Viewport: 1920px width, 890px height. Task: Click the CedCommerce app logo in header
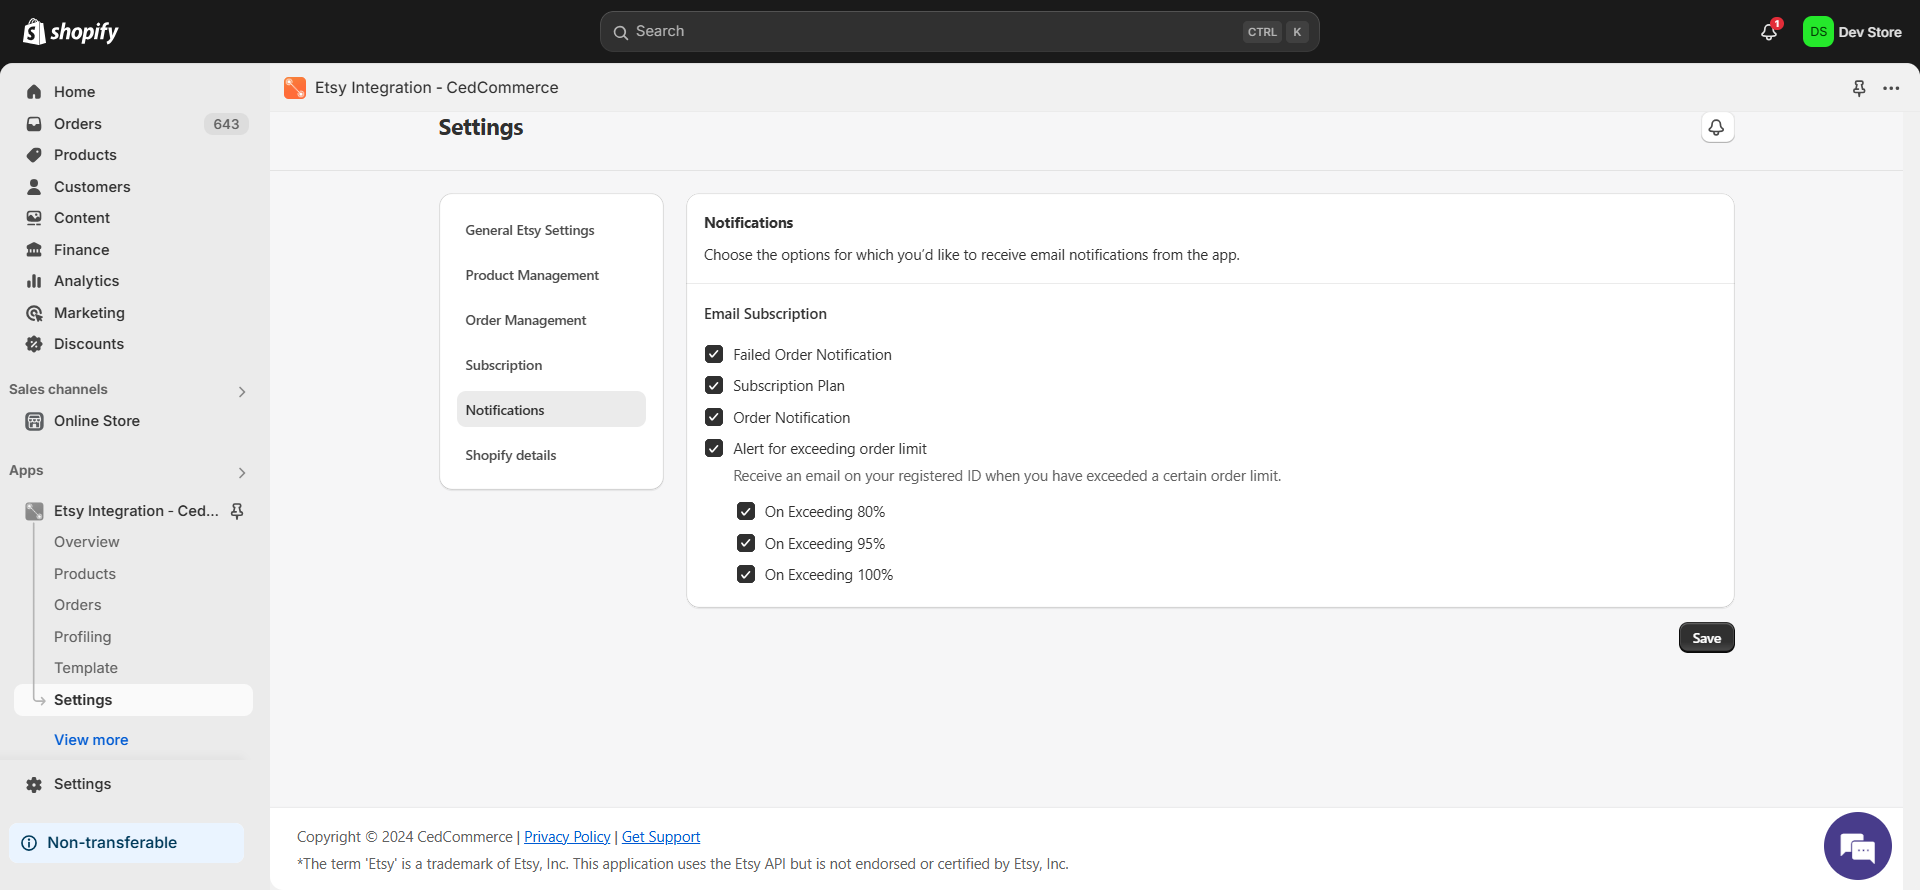pos(295,88)
